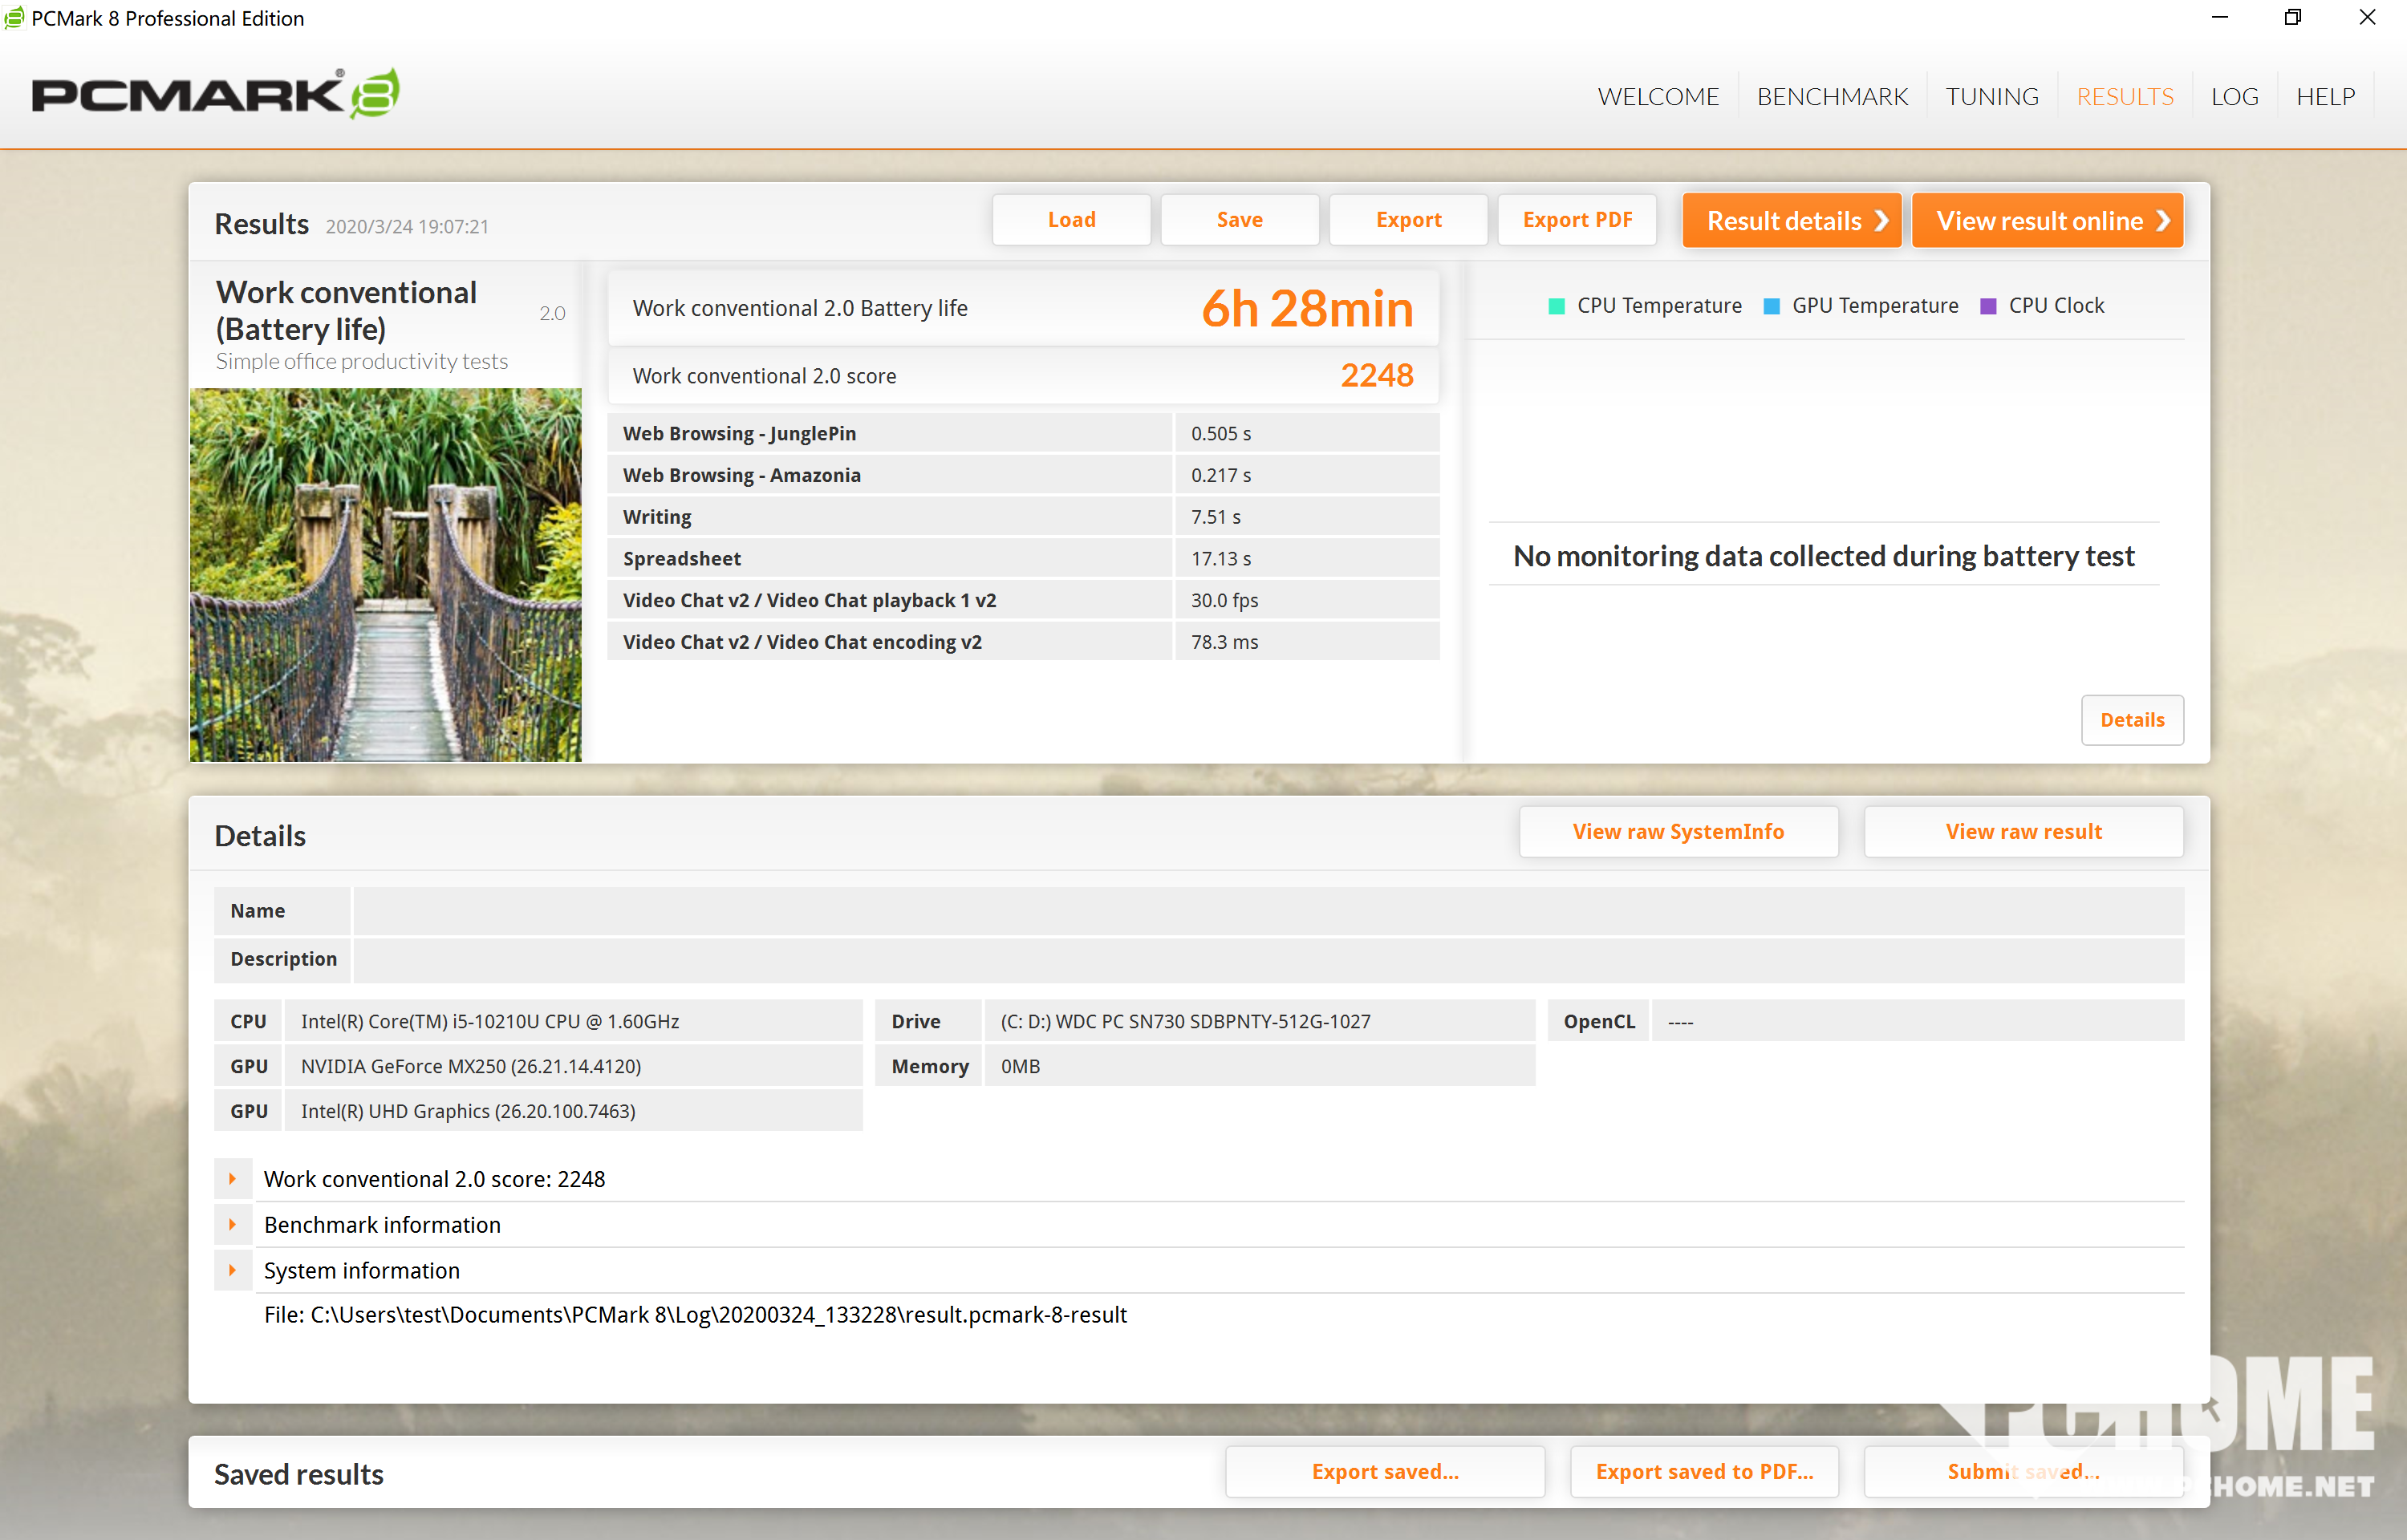Open the TUNING tab
This screenshot has height=1540, width=2407.
1992,97
